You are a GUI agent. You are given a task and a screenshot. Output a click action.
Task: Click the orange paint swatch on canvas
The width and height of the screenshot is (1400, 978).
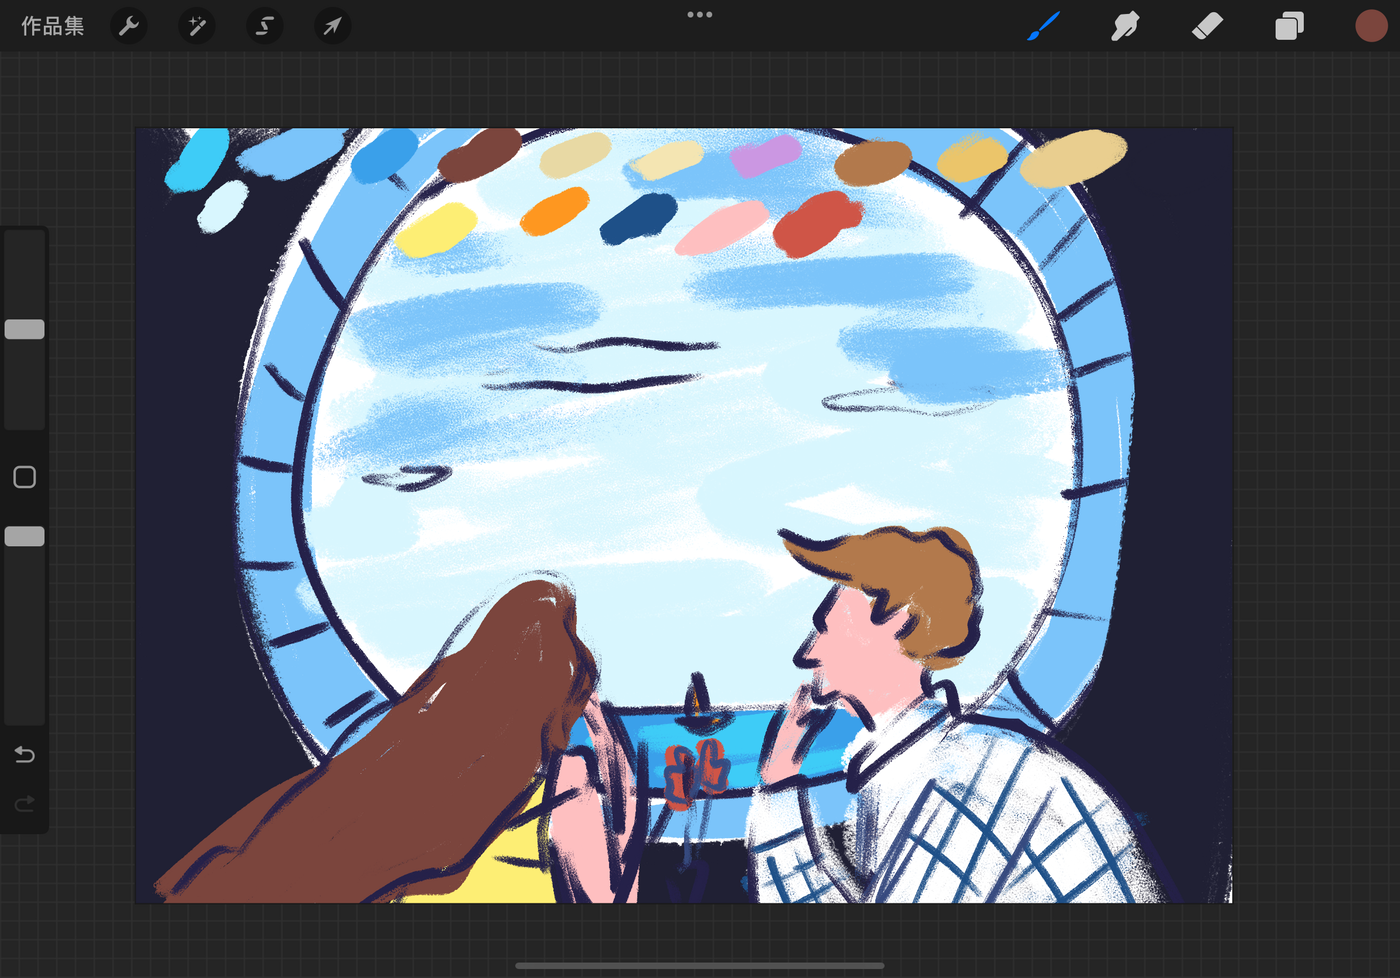coord(555,211)
